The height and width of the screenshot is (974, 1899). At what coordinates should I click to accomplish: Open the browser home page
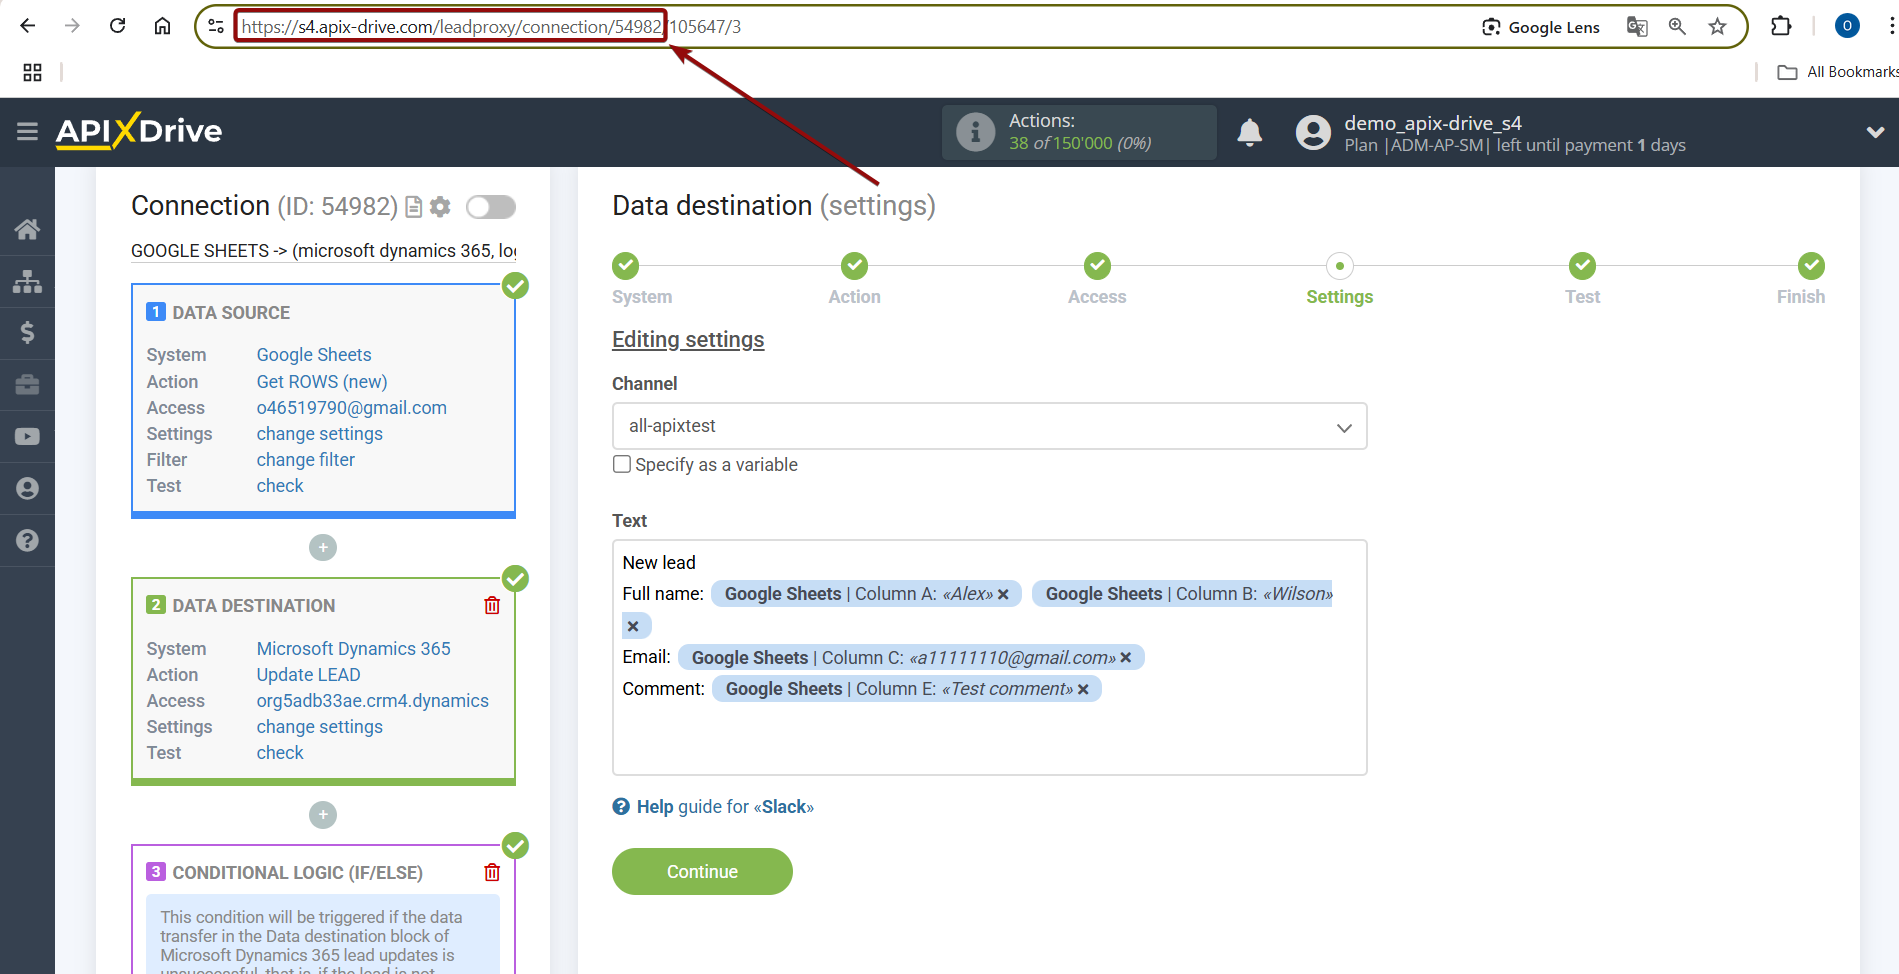[162, 26]
